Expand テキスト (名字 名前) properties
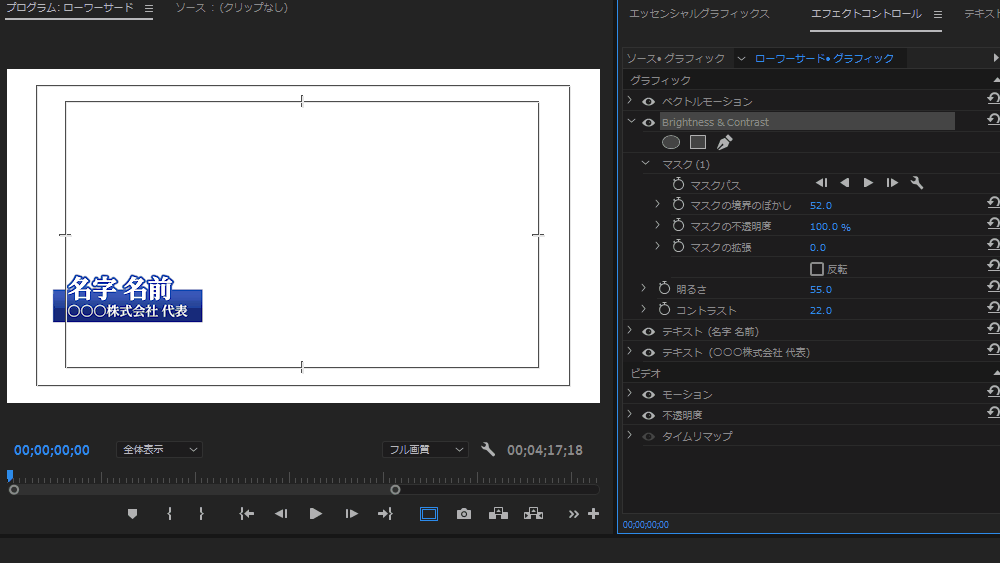This screenshot has height=563, width=1000. (630, 330)
